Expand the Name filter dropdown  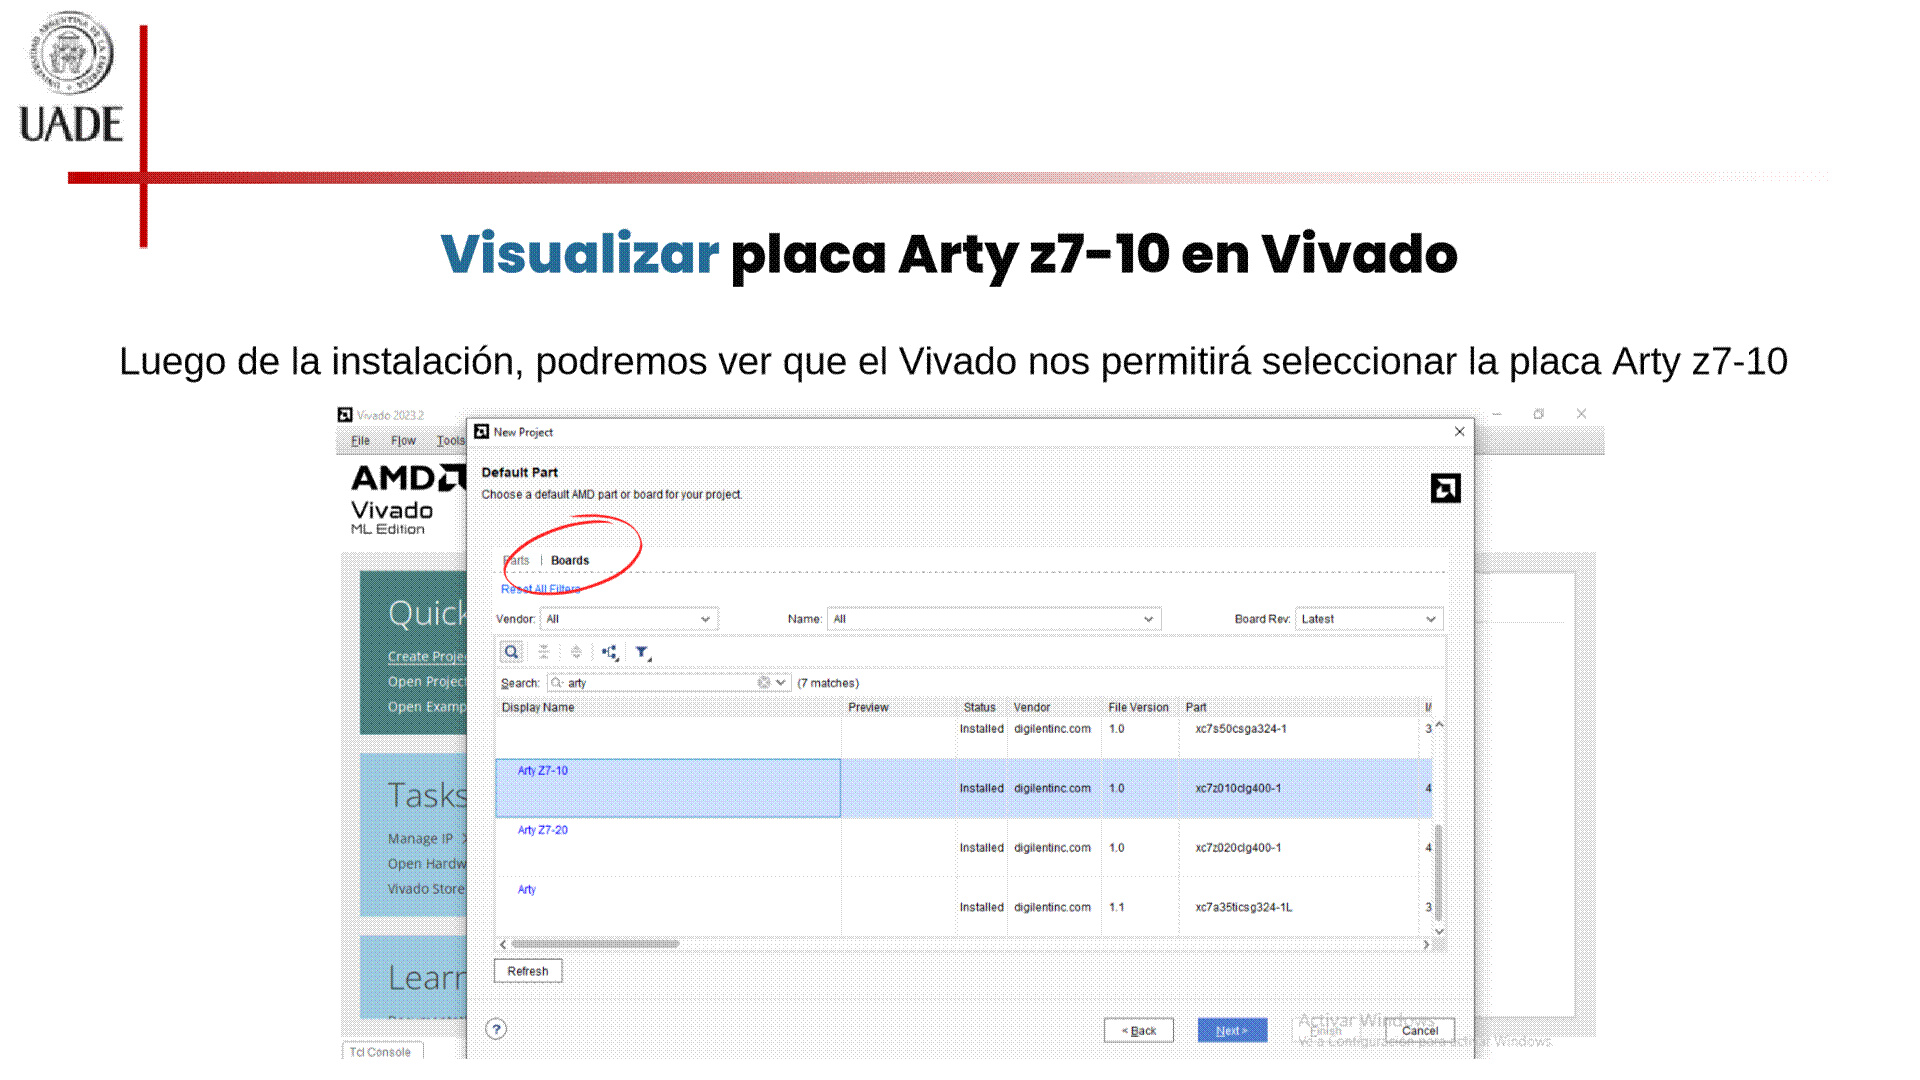click(x=993, y=619)
